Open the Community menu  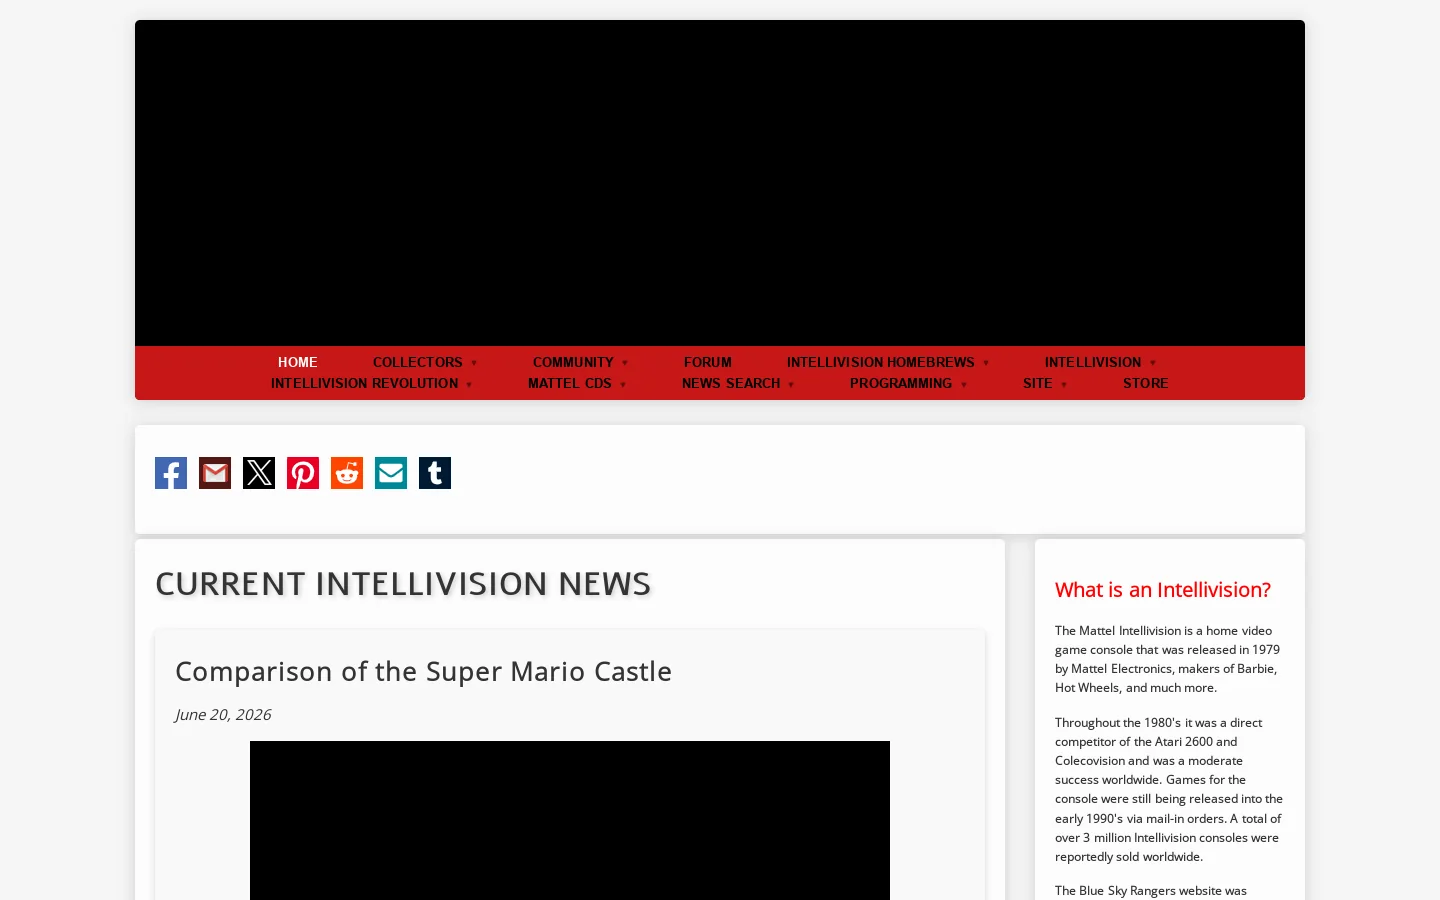(x=573, y=362)
